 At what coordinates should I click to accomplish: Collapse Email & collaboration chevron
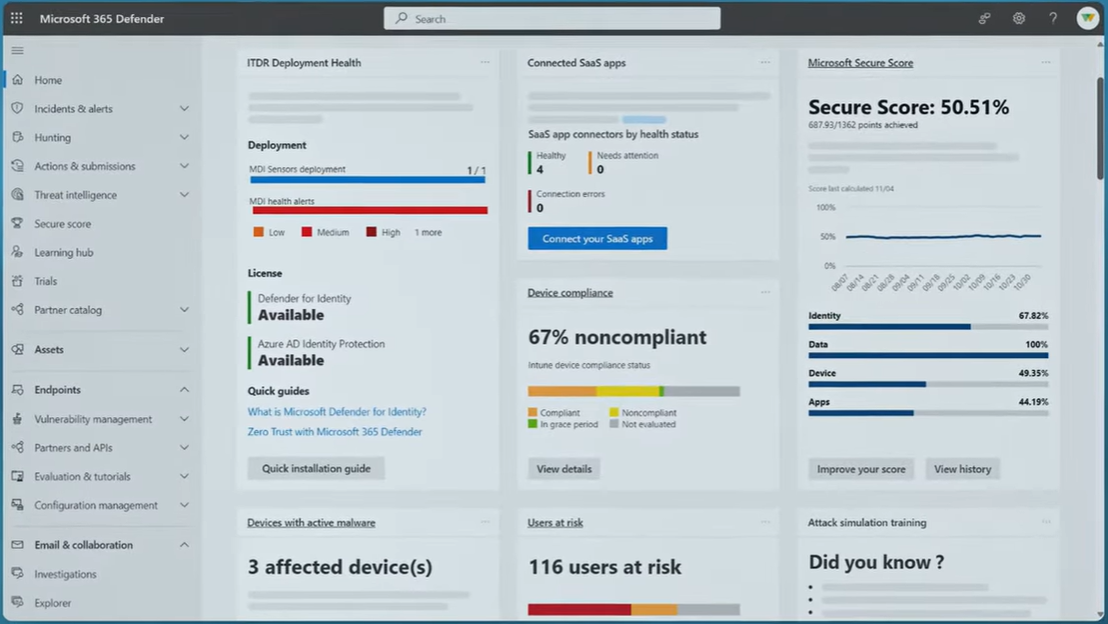click(184, 545)
